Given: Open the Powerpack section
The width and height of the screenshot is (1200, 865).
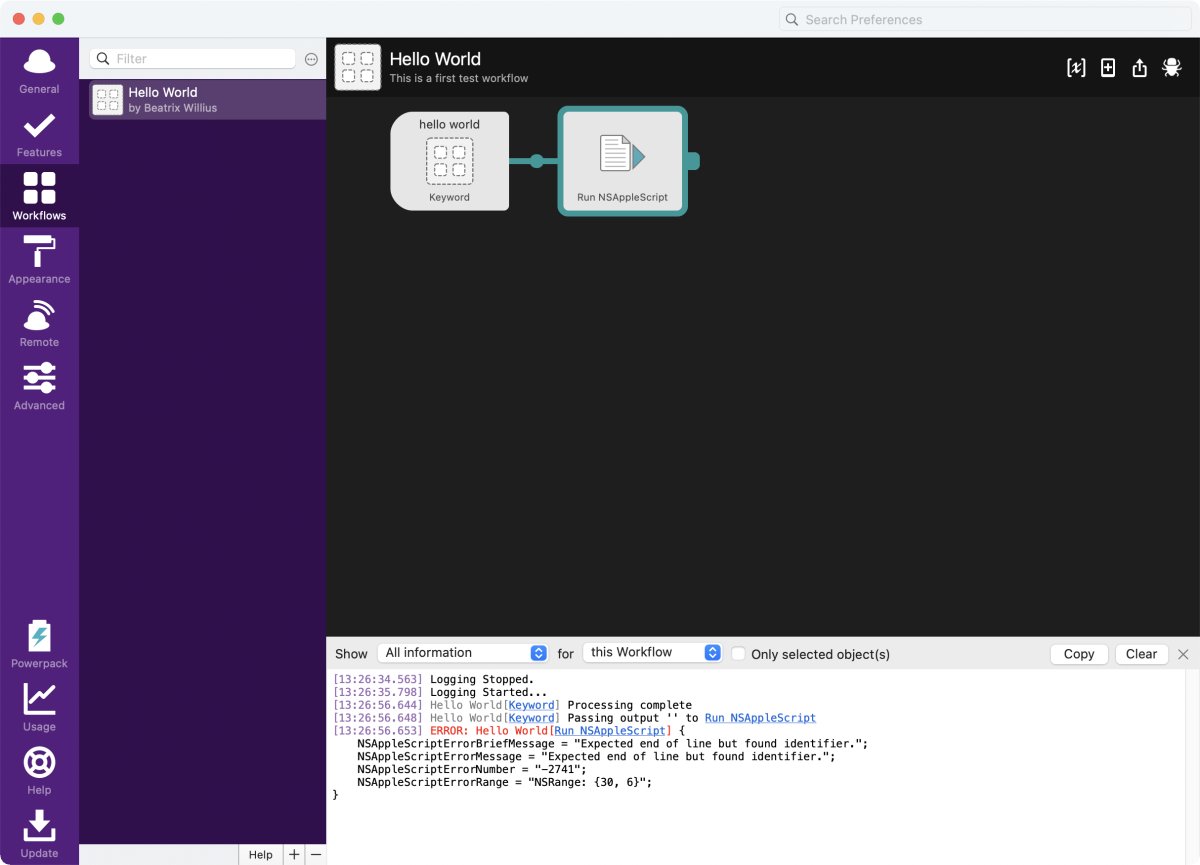Looking at the screenshot, I should (x=39, y=644).
